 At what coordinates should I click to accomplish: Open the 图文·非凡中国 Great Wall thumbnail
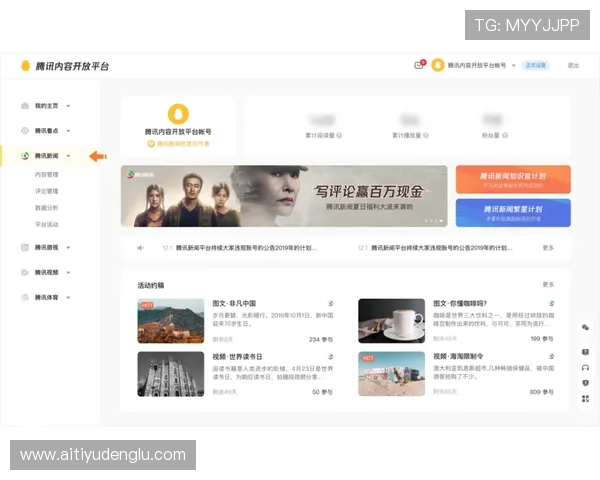171,321
